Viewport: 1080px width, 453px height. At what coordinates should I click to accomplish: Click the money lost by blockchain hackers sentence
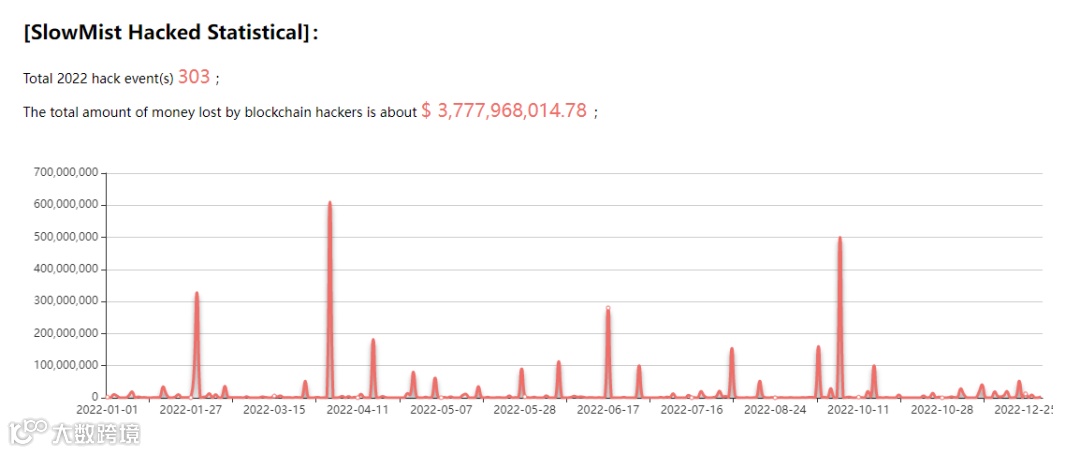click(x=220, y=112)
